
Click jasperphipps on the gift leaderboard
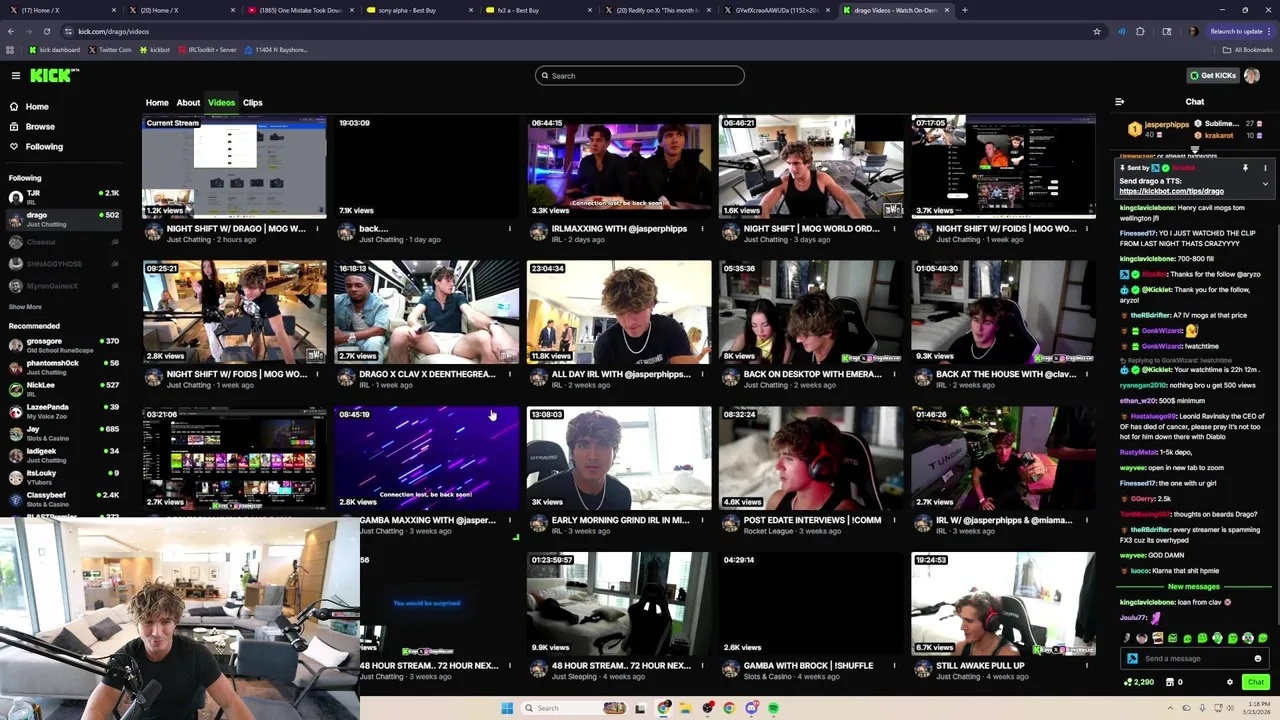click(1166, 125)
